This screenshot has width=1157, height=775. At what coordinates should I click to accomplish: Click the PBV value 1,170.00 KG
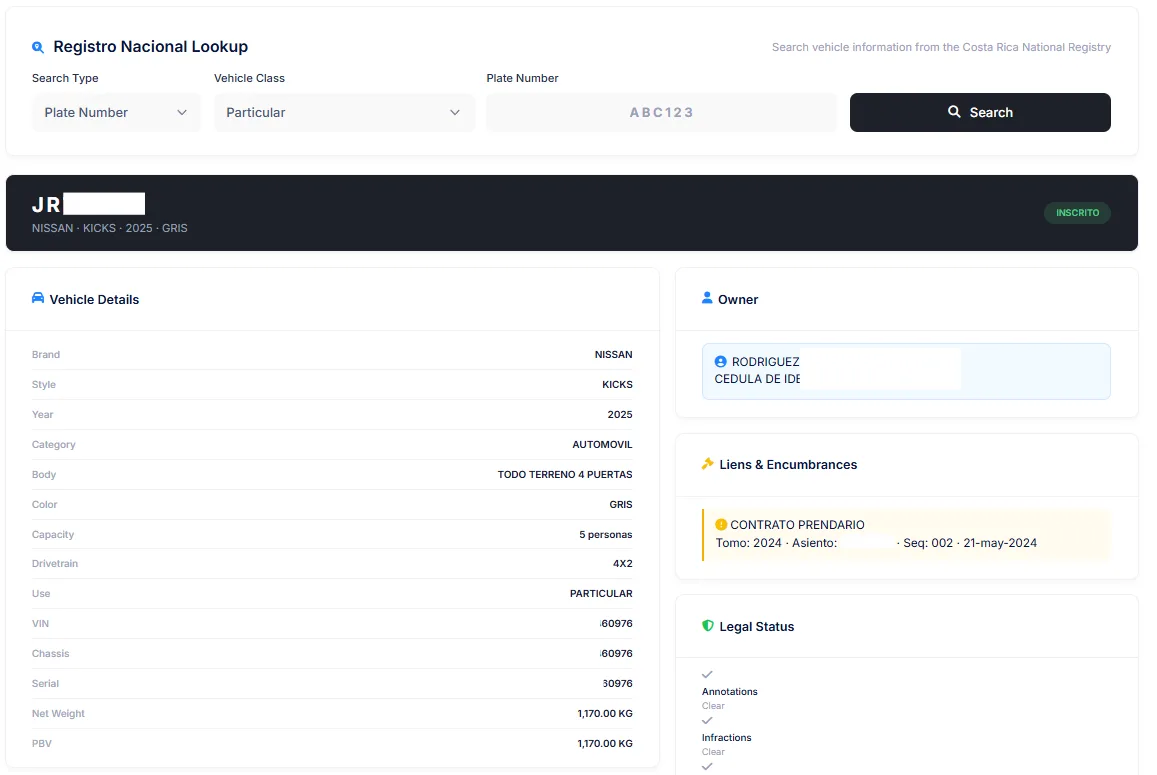click(x=604, y=744)
